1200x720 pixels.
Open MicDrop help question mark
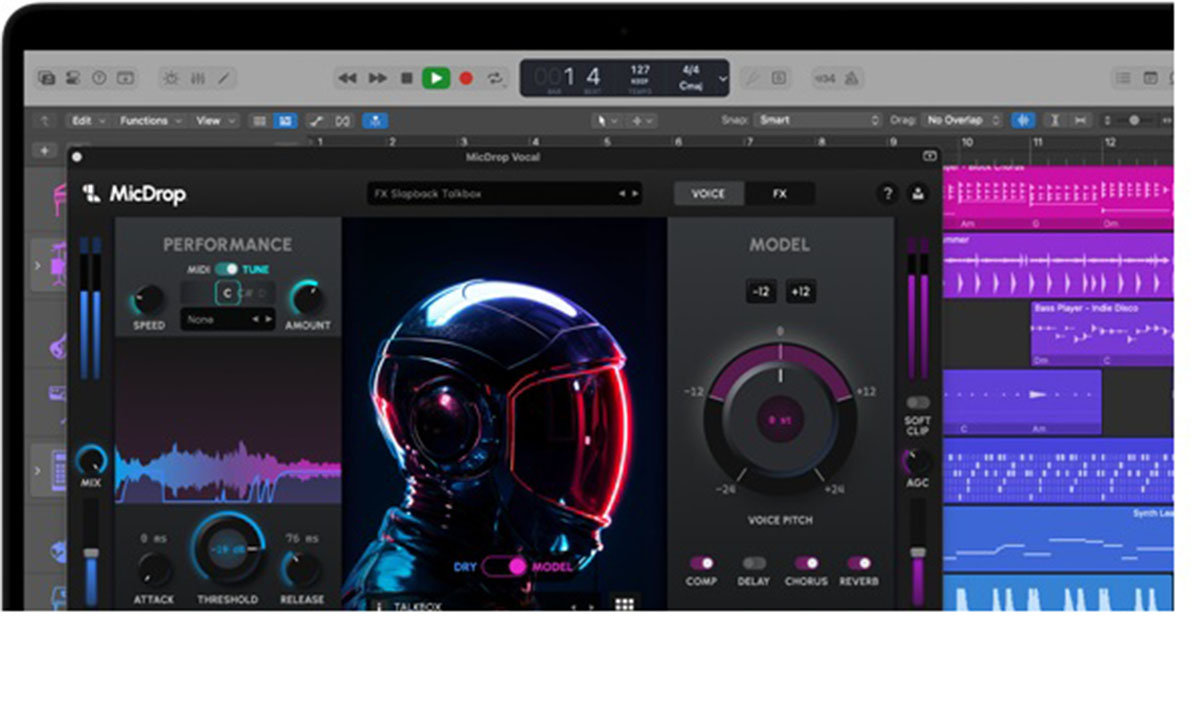pyautogui.click(x=886, y=194)
